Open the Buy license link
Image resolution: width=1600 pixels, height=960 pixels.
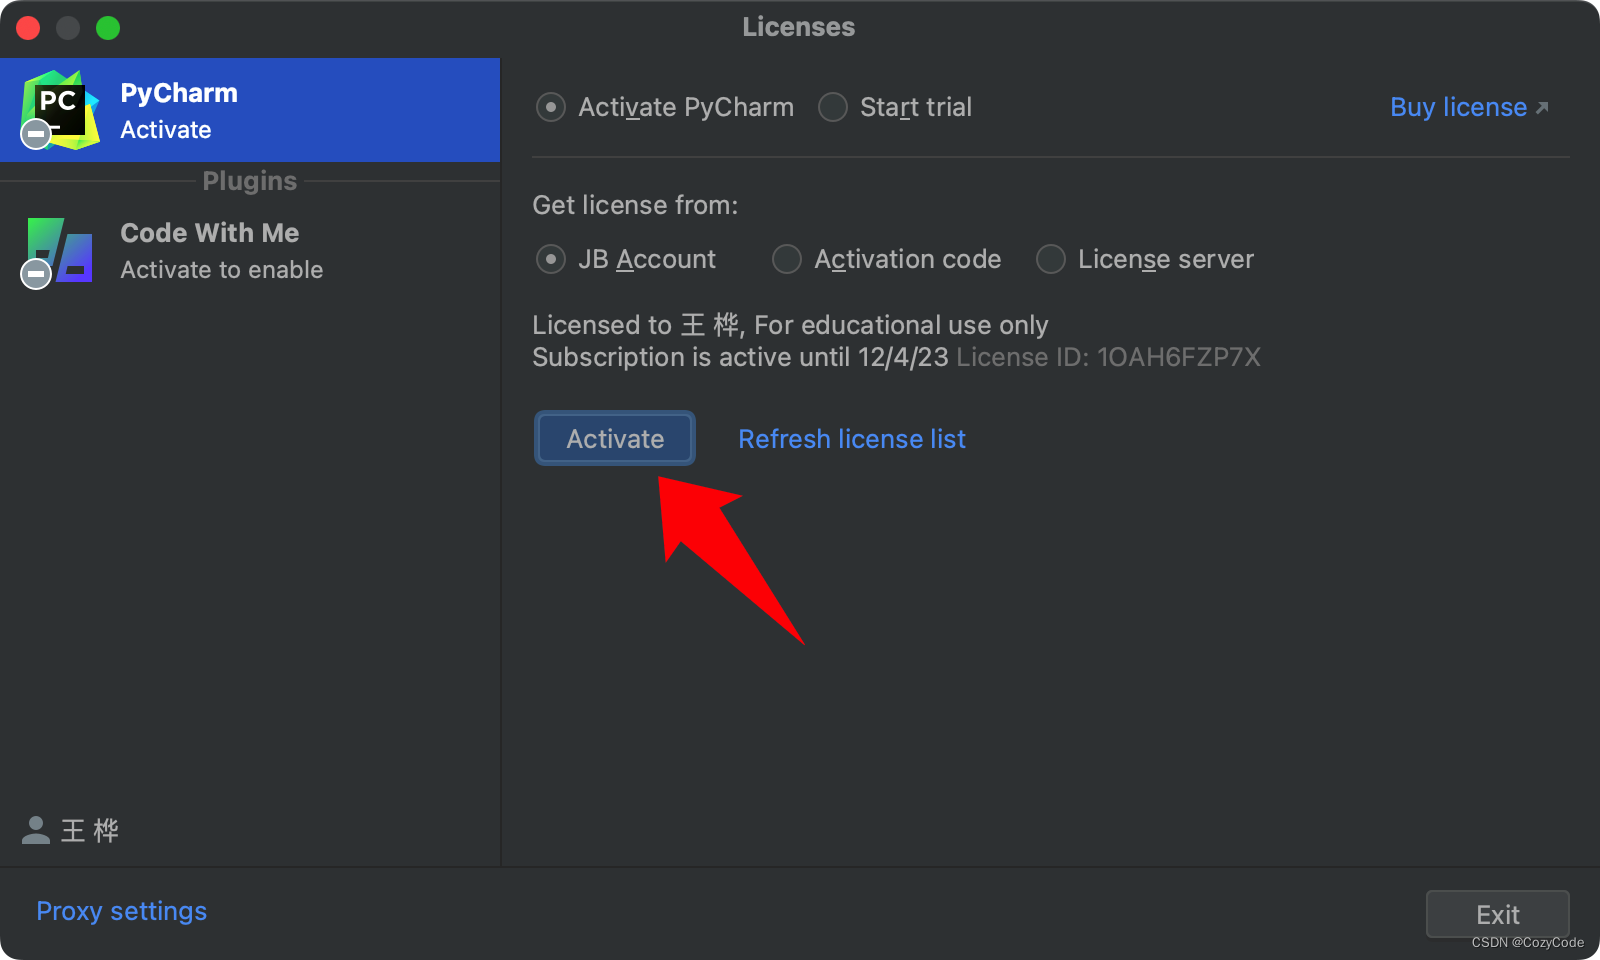(1469, 107)
